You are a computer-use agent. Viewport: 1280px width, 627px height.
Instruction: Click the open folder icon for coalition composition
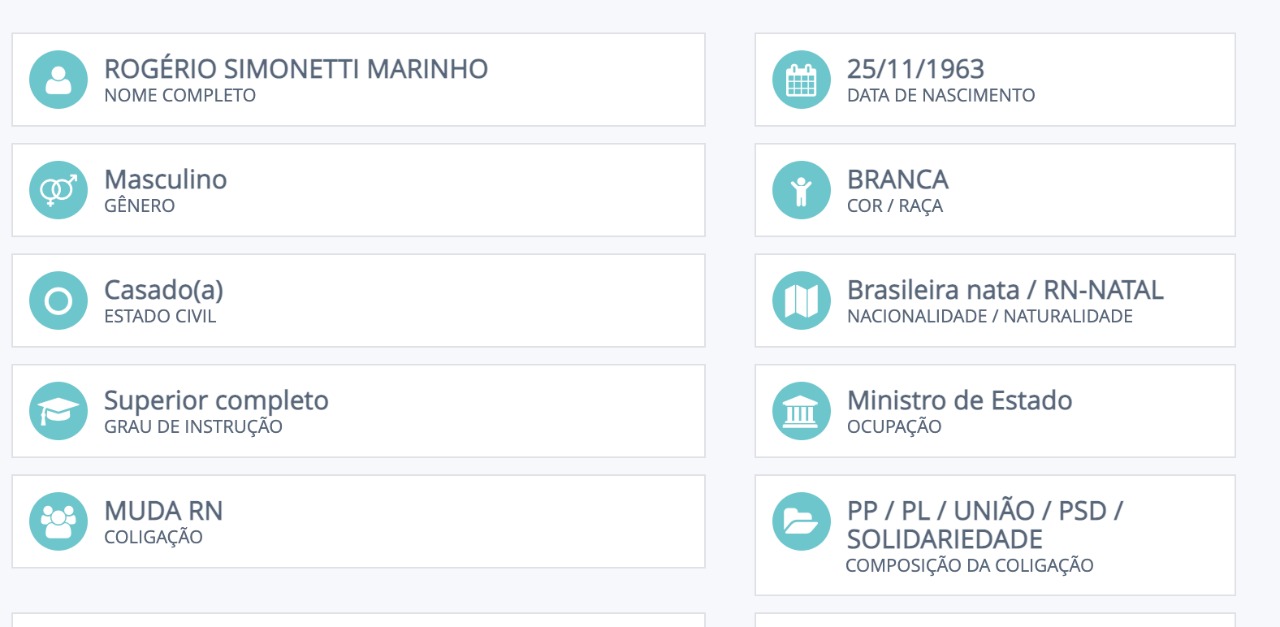[x=802, y=521]
